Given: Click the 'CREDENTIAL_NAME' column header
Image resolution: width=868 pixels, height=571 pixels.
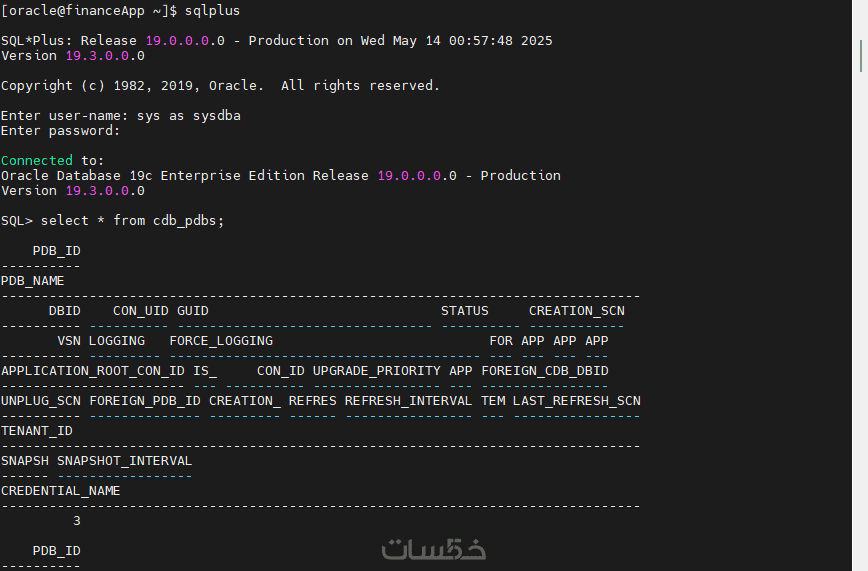Looking at the screenshot, I should [60, 491].
